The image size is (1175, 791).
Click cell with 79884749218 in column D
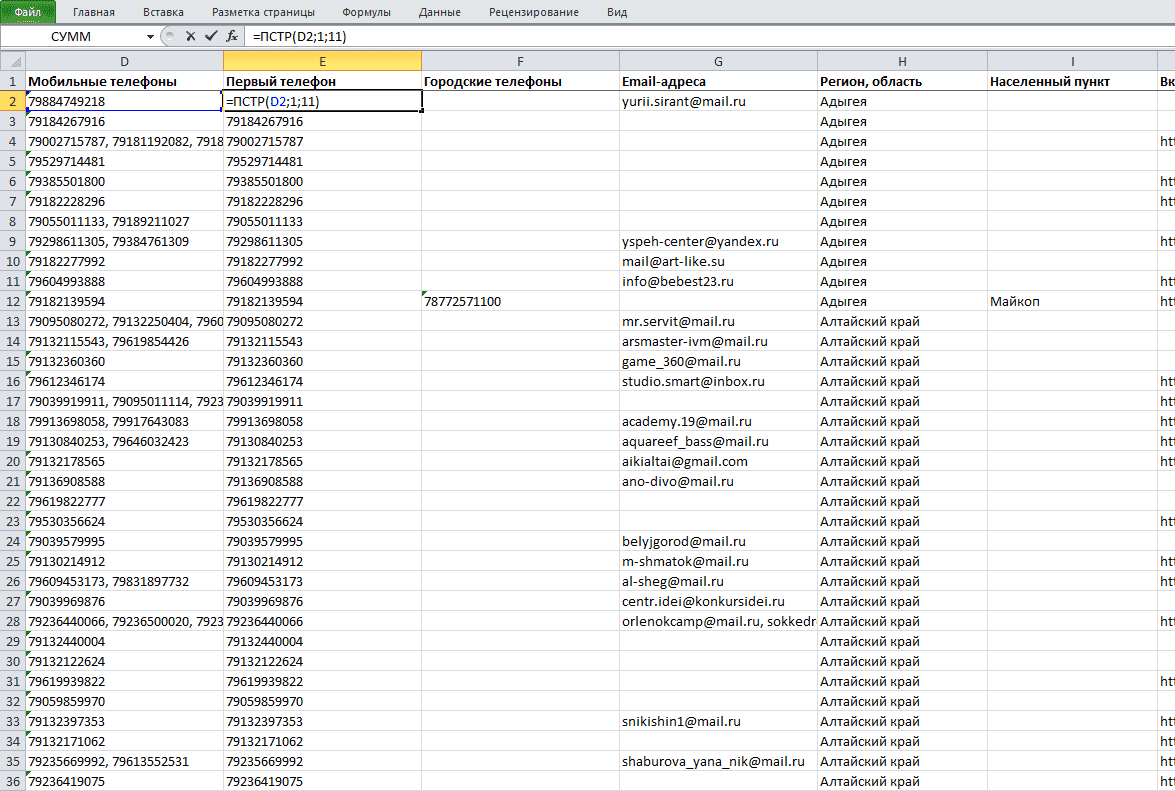124,101
